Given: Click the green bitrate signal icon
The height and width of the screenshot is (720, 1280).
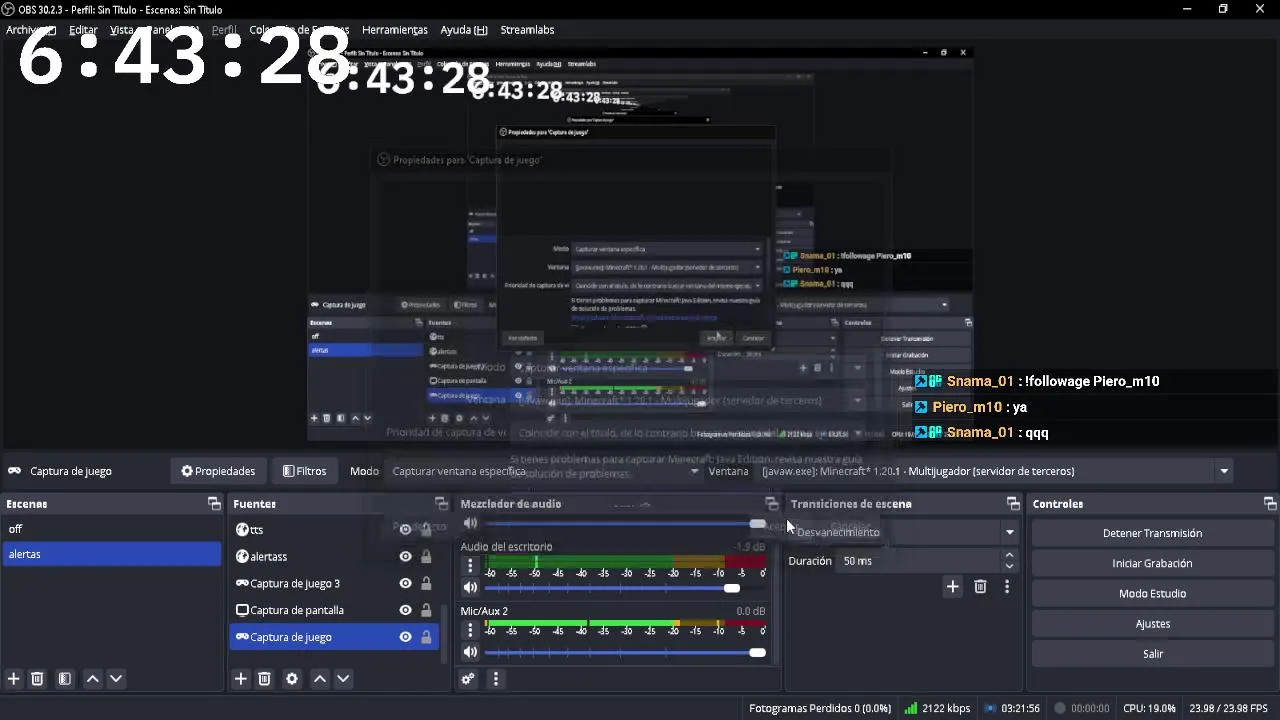Looking at the screenshot, I should (910, 708).
